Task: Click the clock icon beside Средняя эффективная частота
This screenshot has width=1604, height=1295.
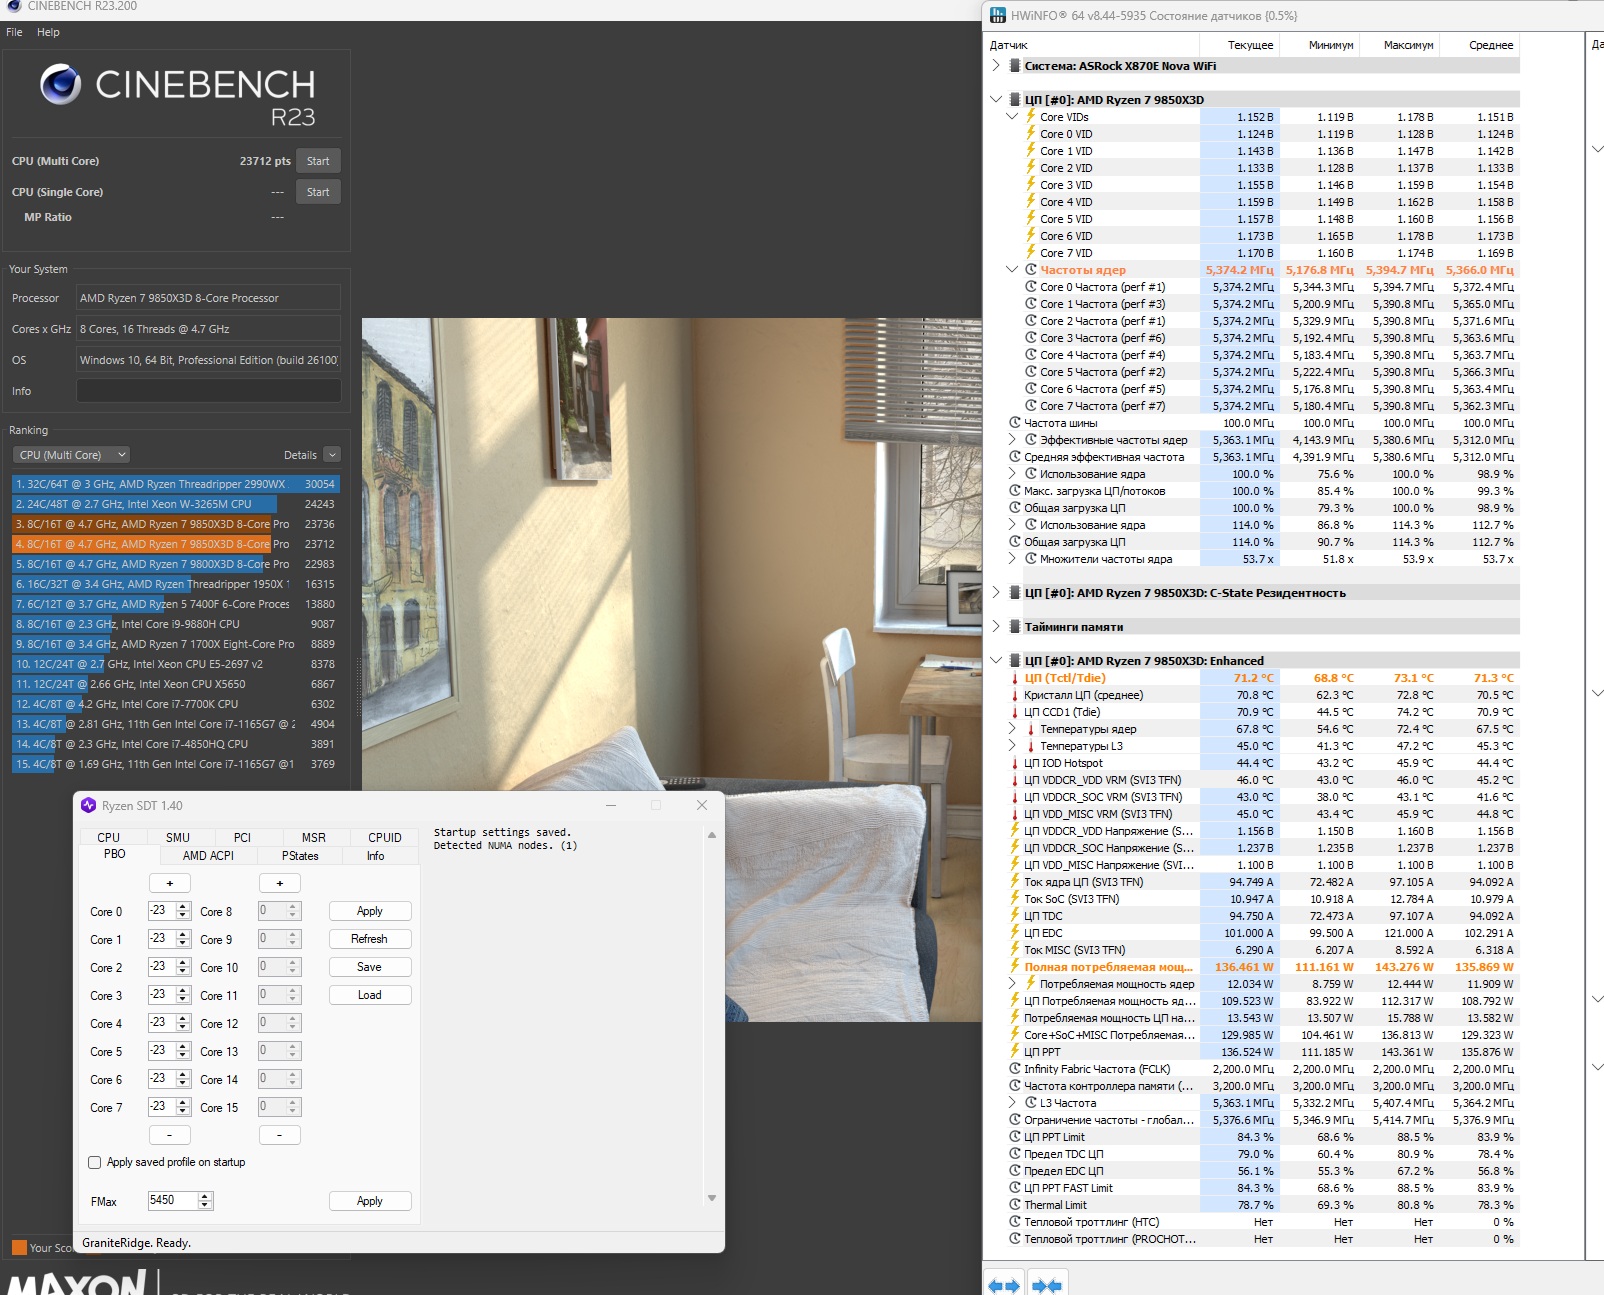Action: pyautogui.click(x=1015, y=457)
